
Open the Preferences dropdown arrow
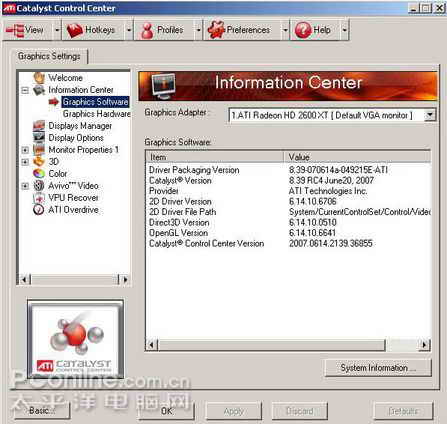pos(285,30)
